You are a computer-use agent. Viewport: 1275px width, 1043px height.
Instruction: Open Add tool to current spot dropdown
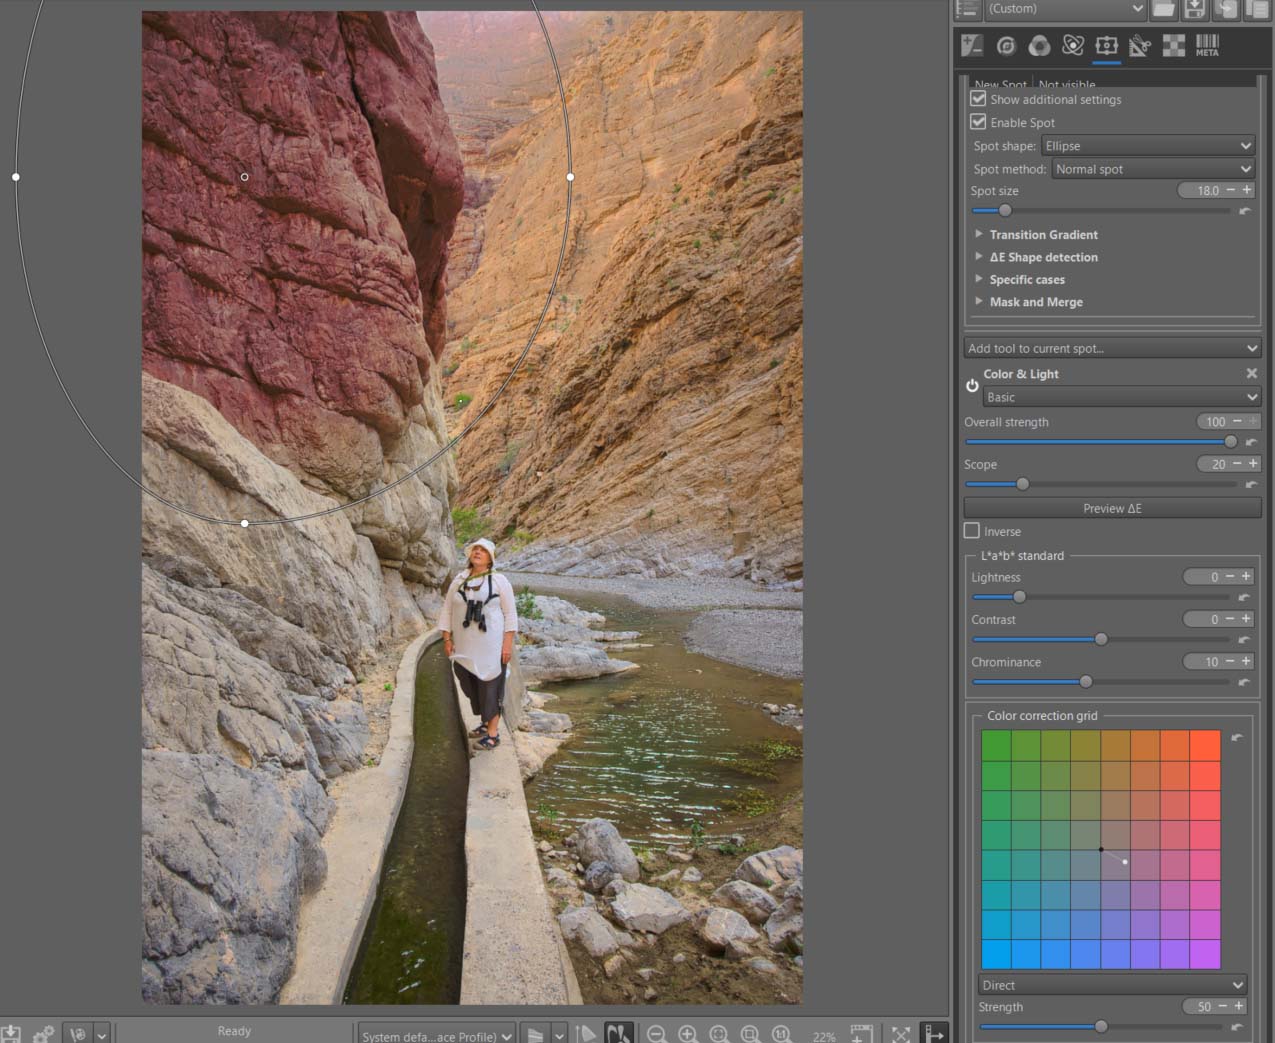pyautogui.click(x=1112, y=348)
